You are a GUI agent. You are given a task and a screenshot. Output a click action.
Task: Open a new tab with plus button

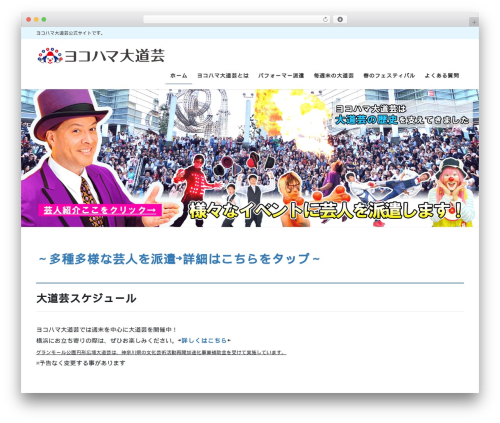pyautogui.click(x=474, y=22)
